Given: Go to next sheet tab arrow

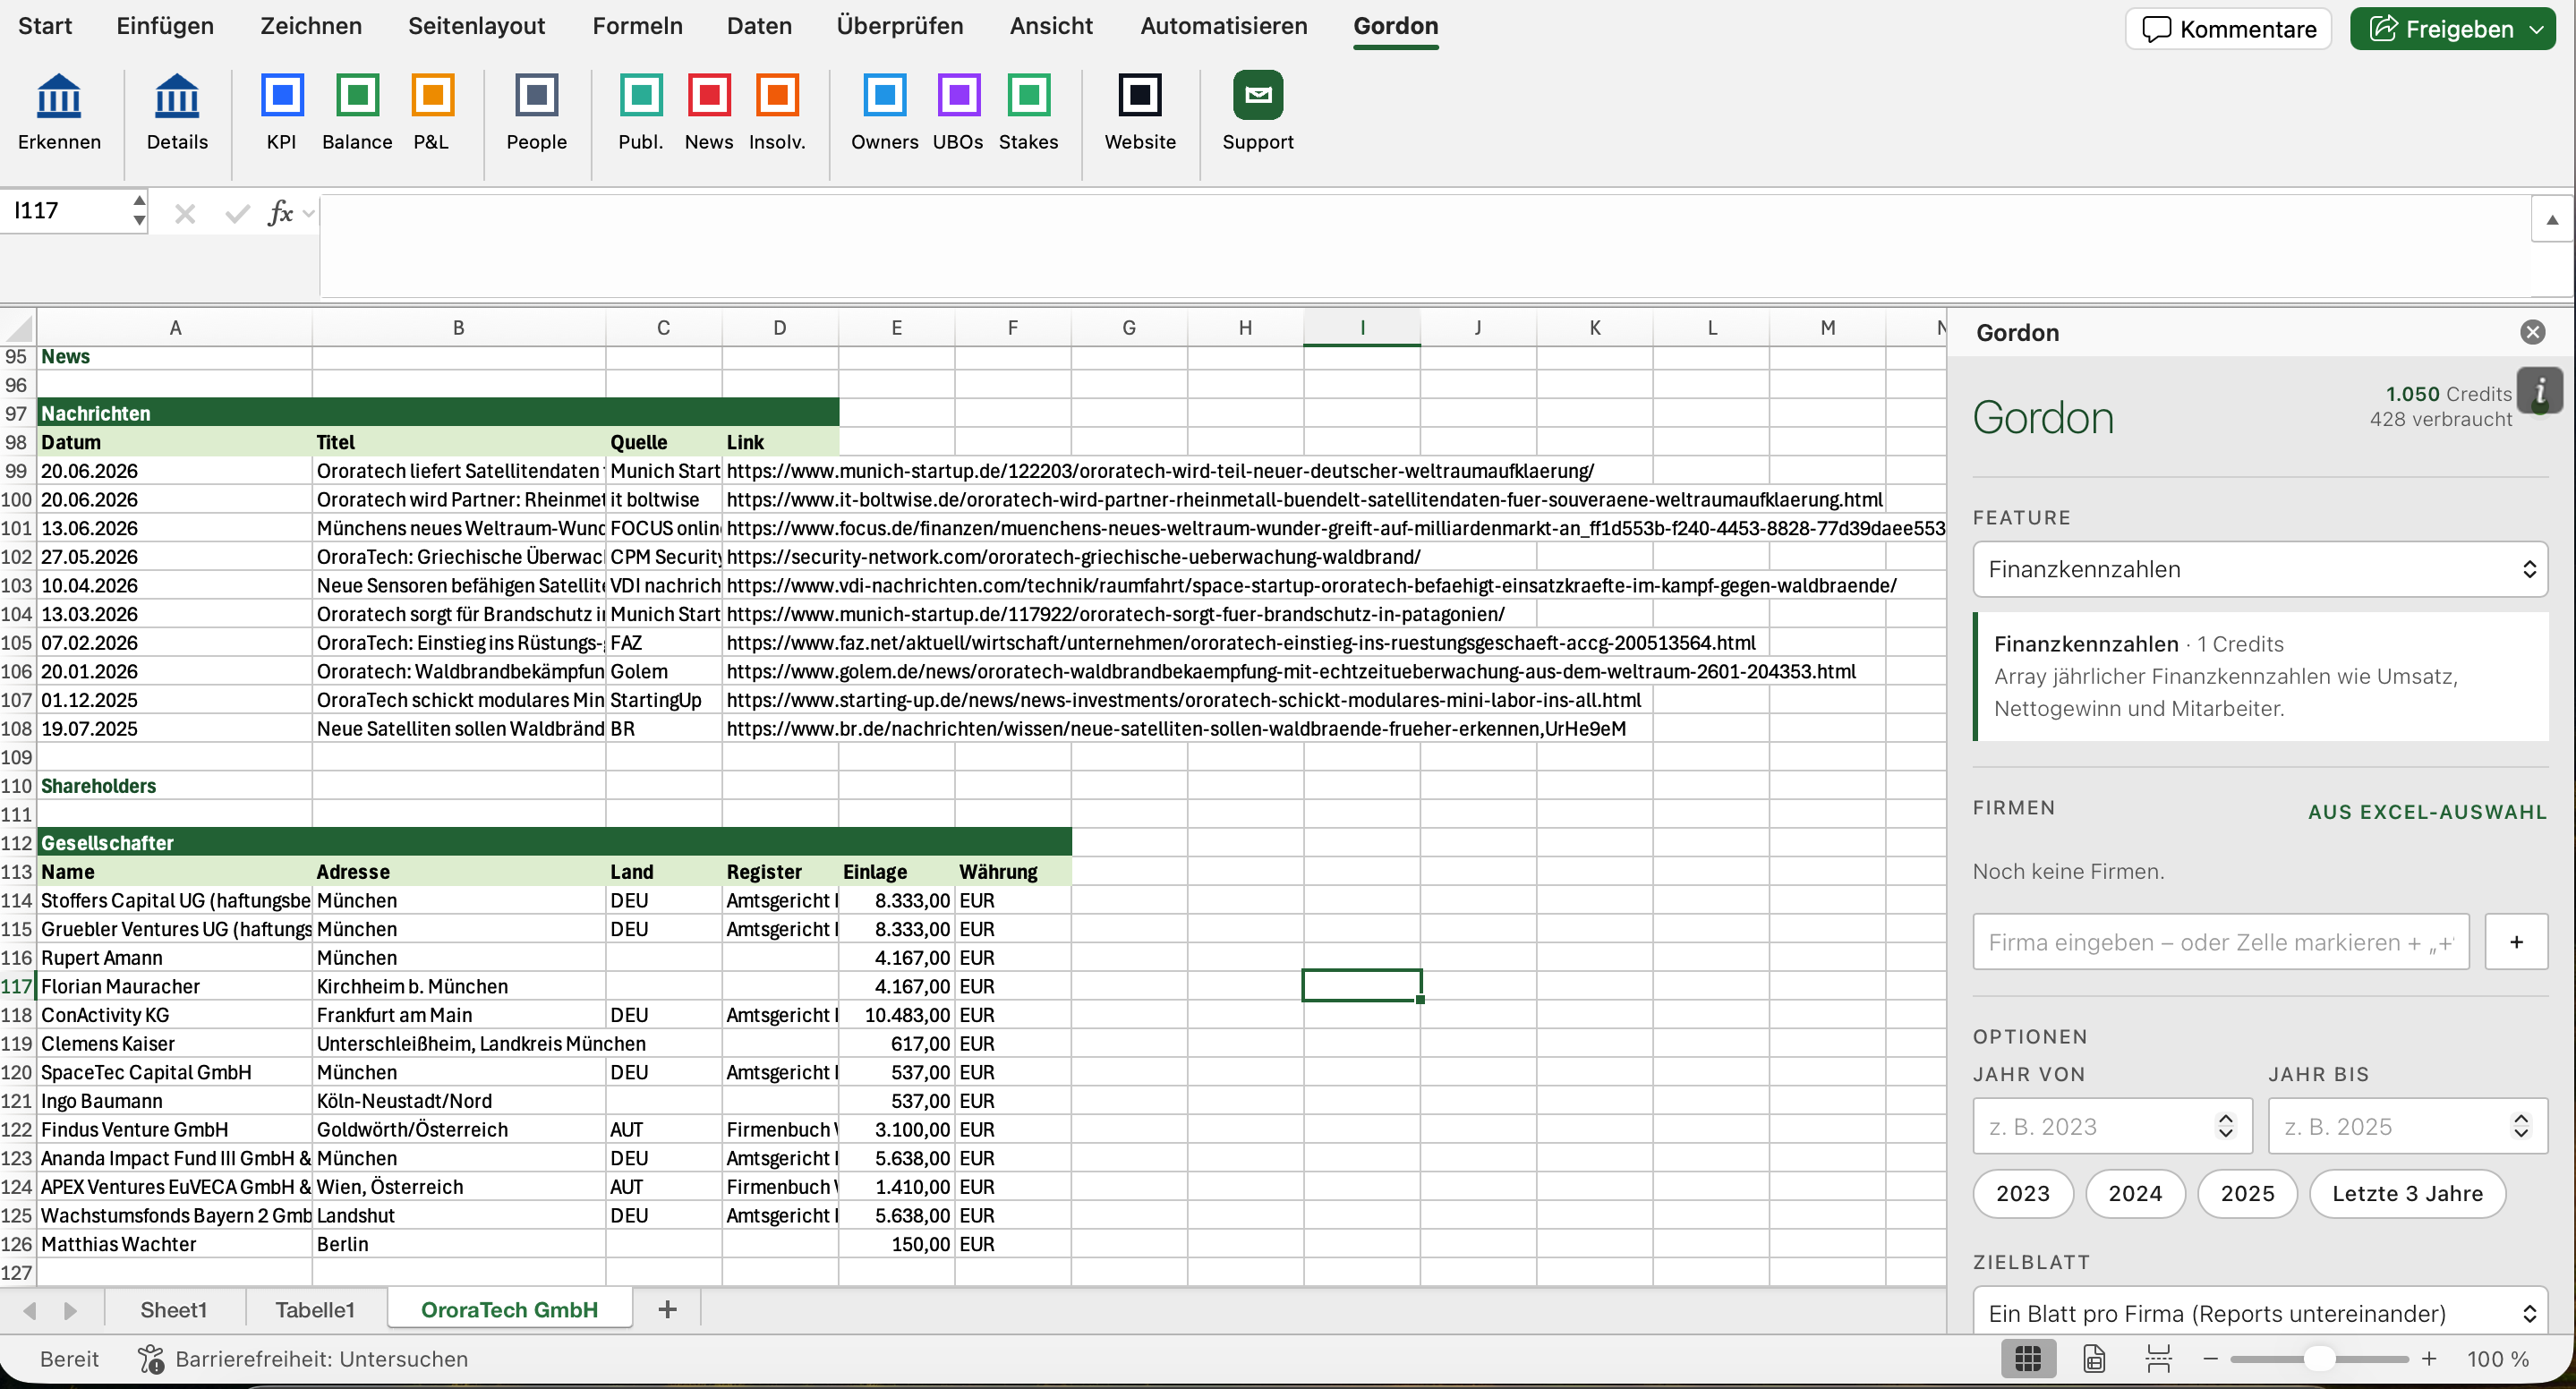Looking at the screenshot, I should pyautogui.click(x=70, y=1310).
